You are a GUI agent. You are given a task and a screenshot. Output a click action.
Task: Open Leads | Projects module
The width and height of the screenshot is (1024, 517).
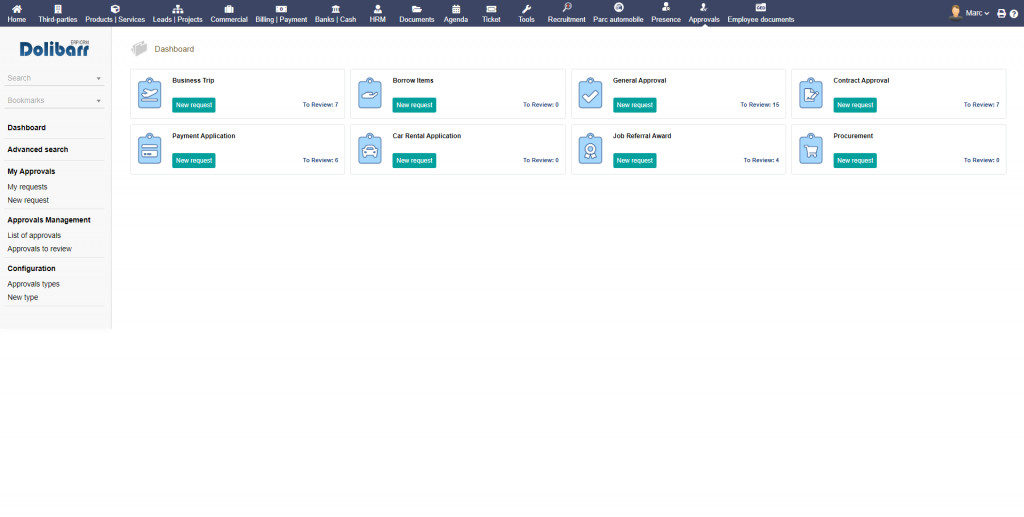click(178, 13)
